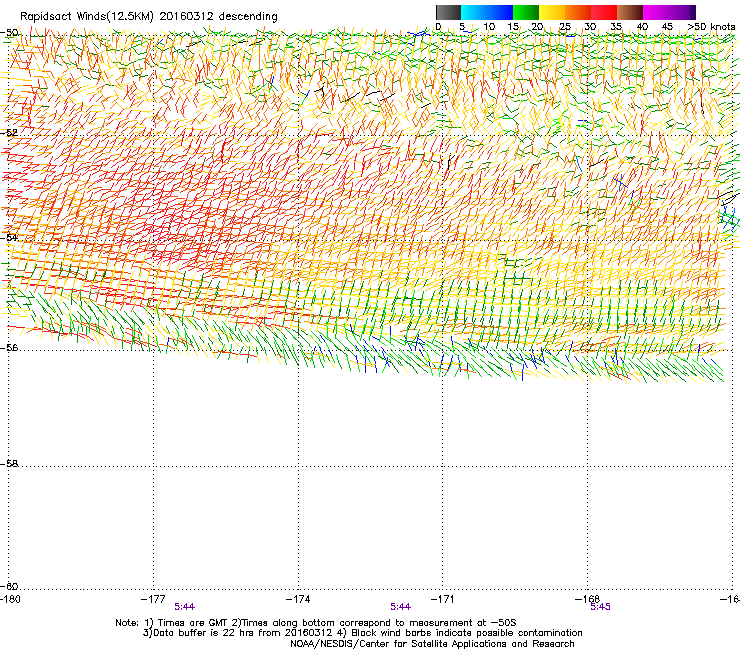Click the 'Times are GMT' note line
The image size is (740, 650).
[316, 623]
